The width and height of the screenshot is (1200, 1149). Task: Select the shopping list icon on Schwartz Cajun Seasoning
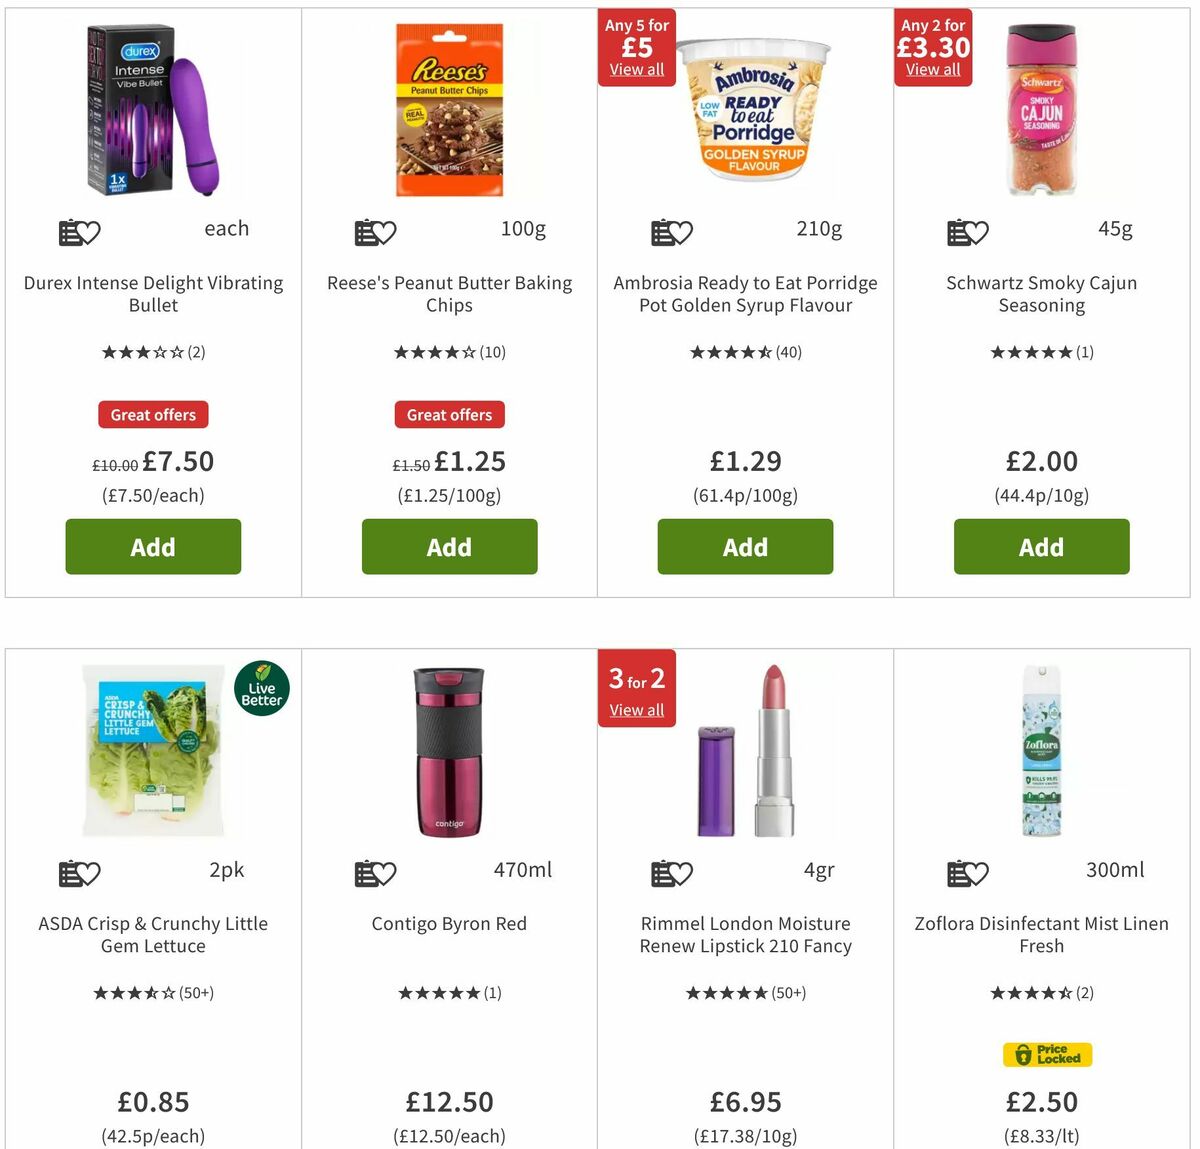point(967,232)
